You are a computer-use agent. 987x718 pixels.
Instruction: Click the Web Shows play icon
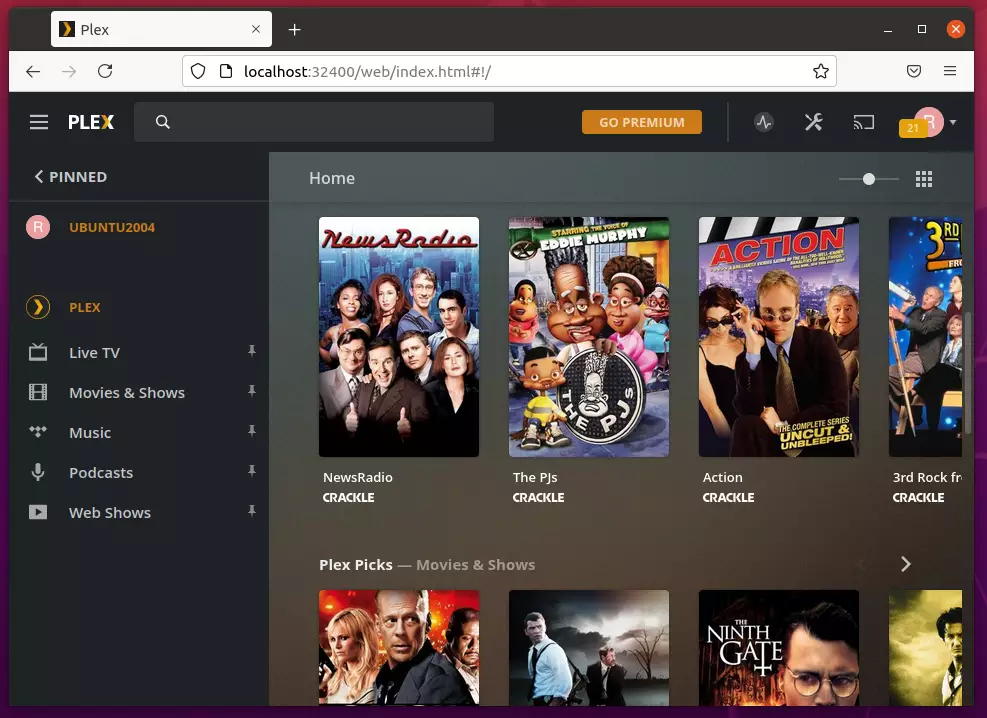[x=38, y=512]
